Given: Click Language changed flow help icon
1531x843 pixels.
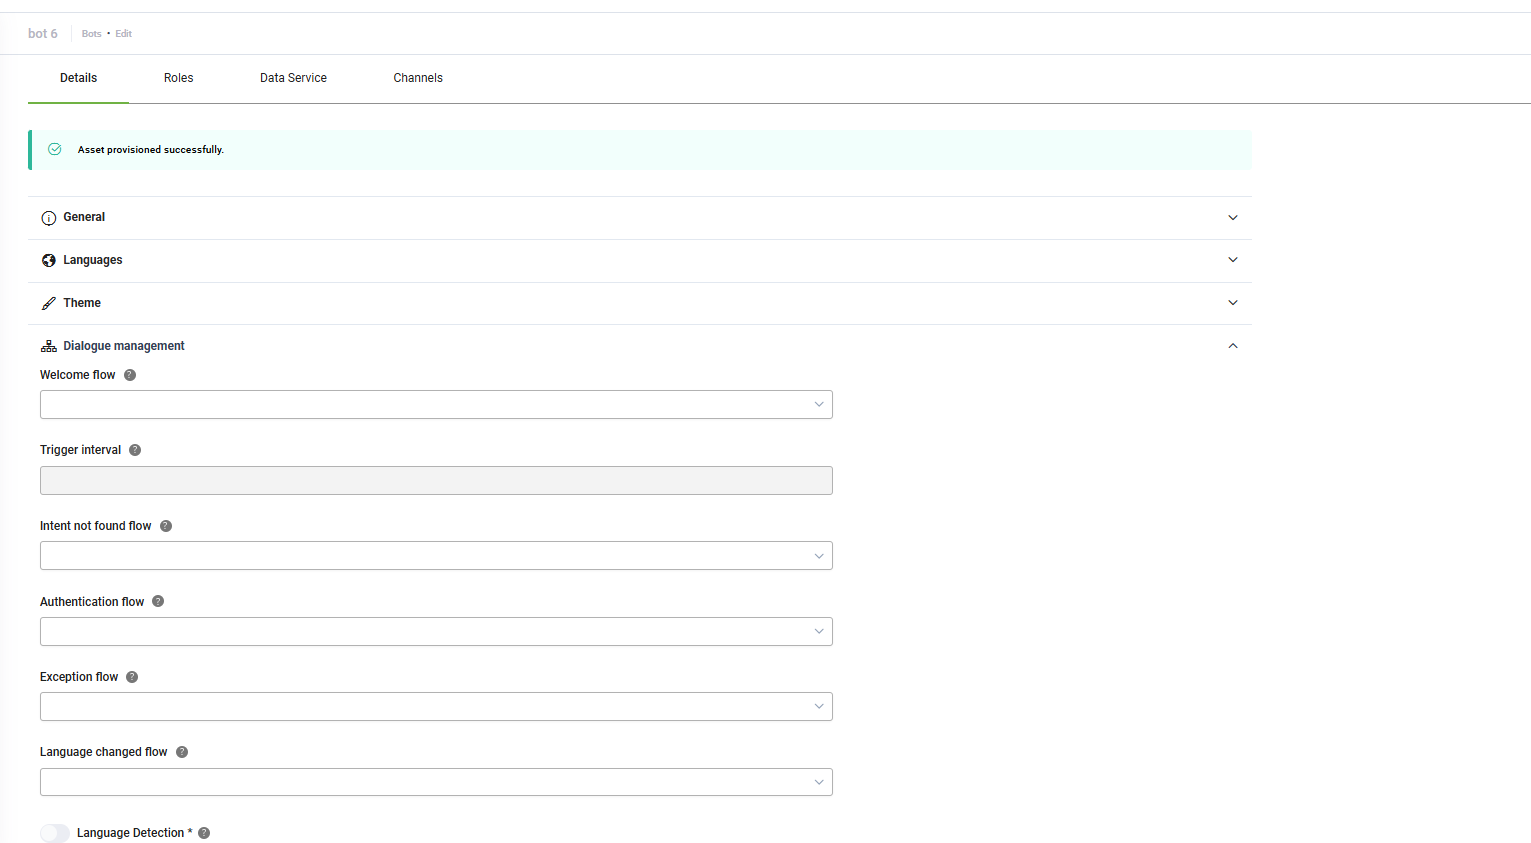Looking at the screenshot, I should click(x=182, y=752).
